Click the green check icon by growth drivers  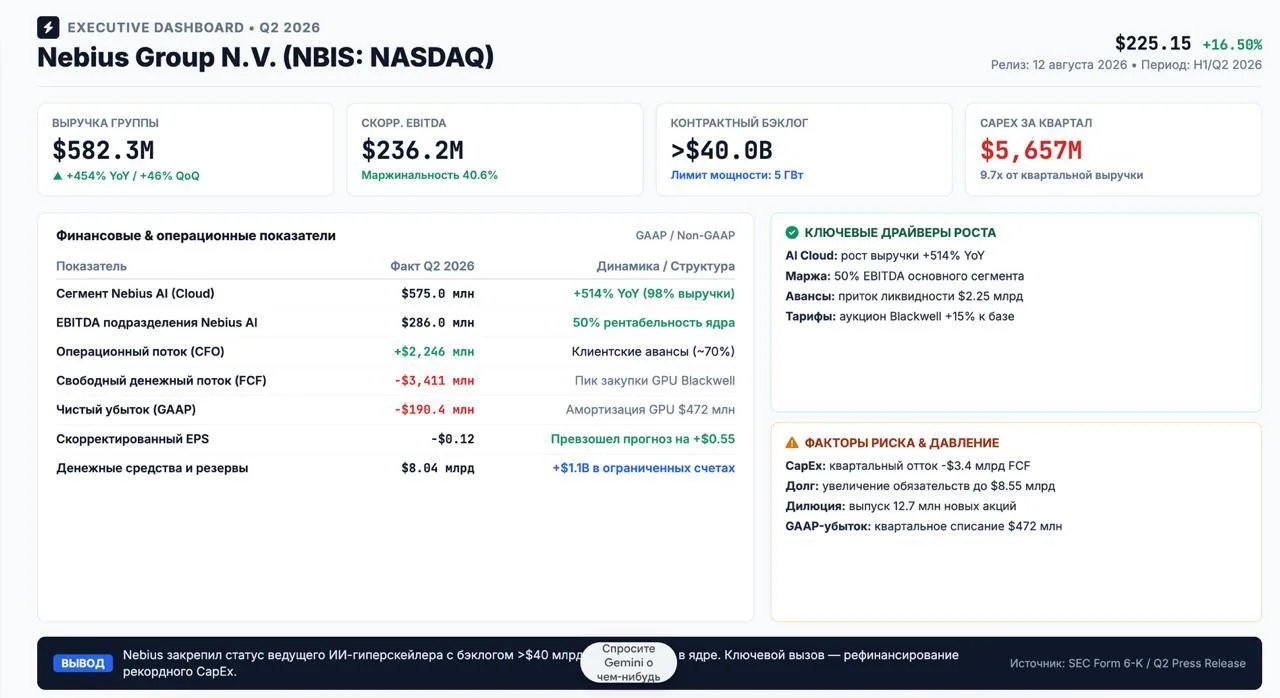tap(792, 232)
